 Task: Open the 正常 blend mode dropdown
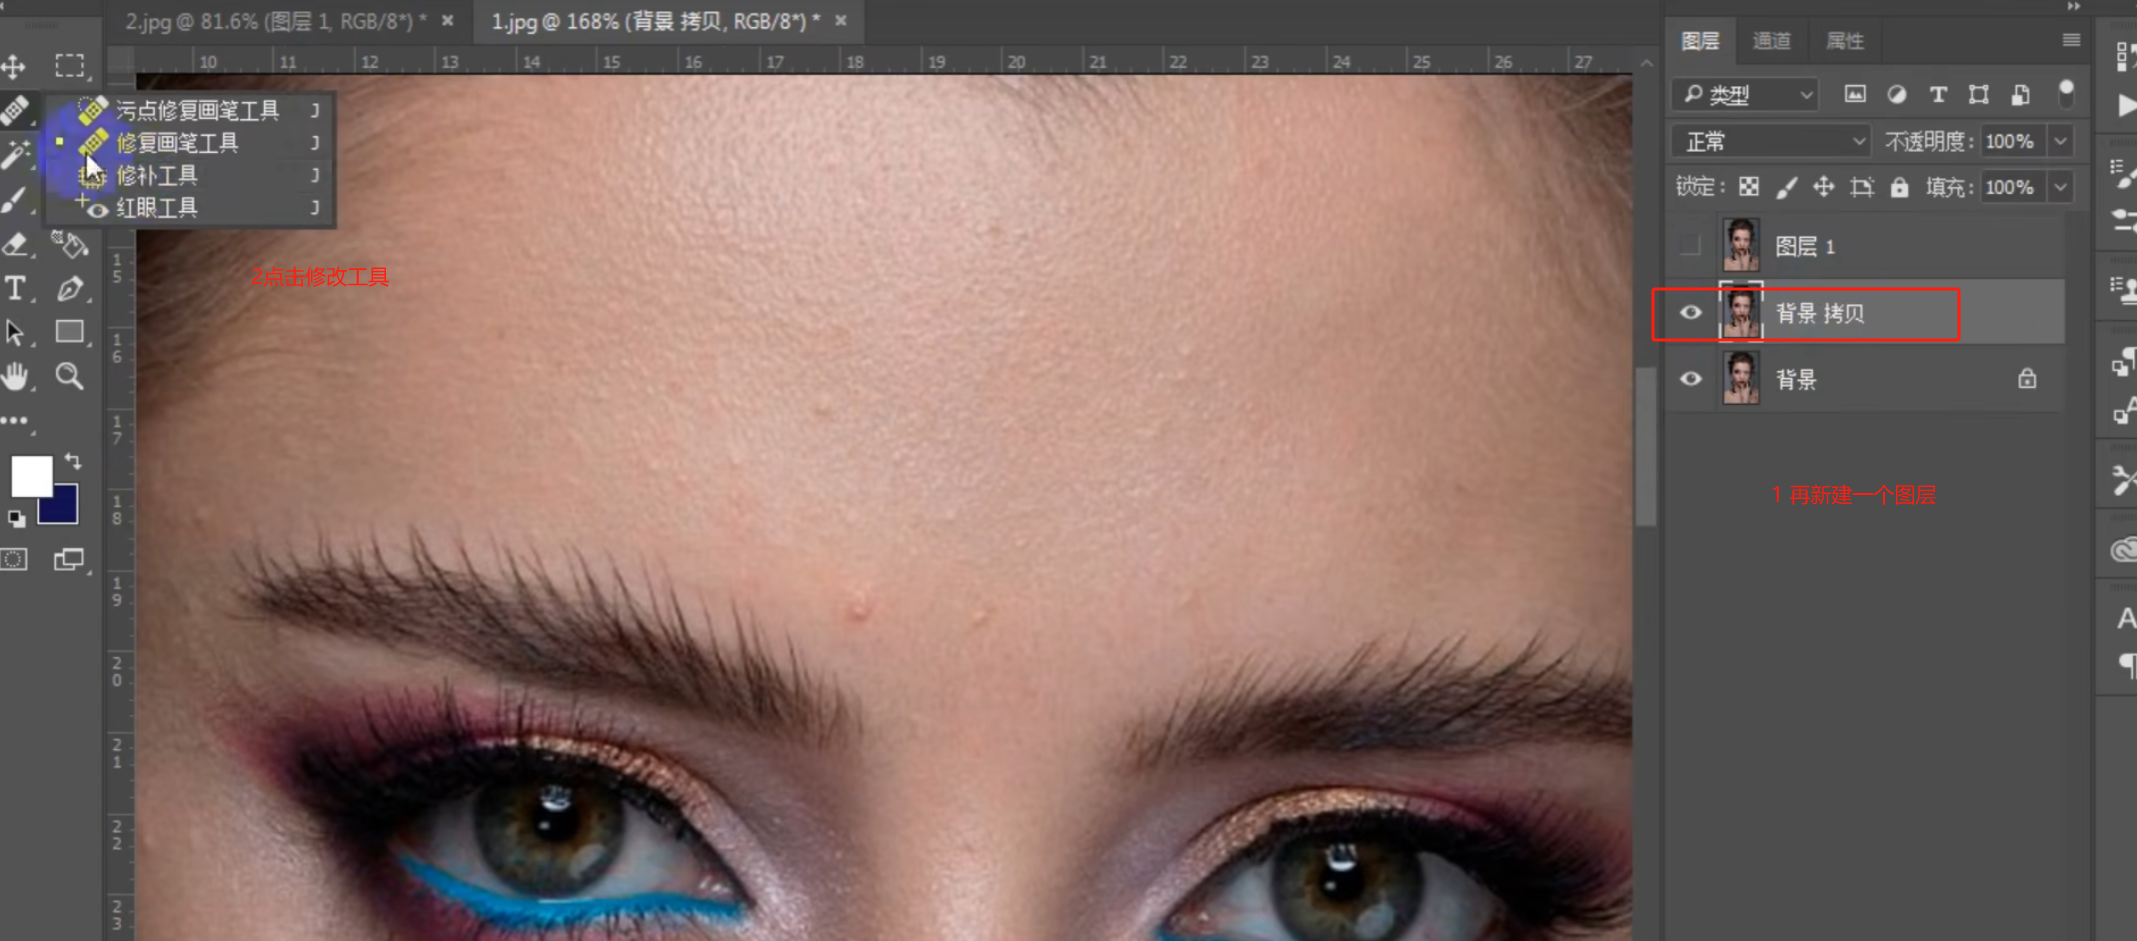[1770, 141]
